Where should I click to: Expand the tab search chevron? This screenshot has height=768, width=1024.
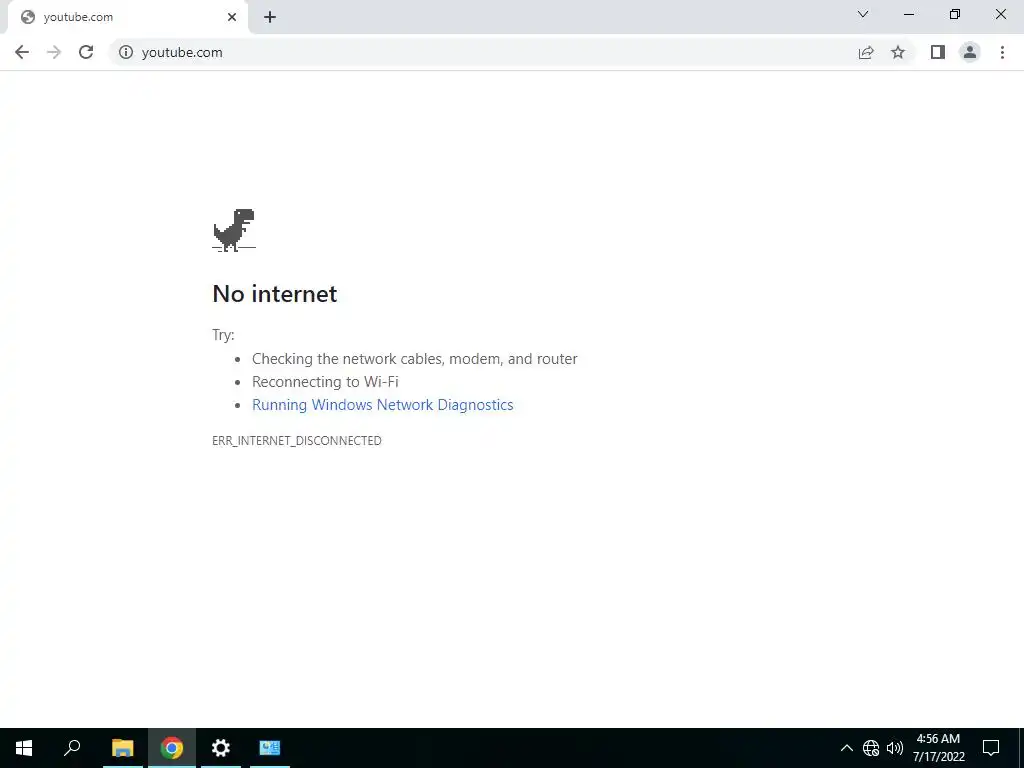(863, 14)
